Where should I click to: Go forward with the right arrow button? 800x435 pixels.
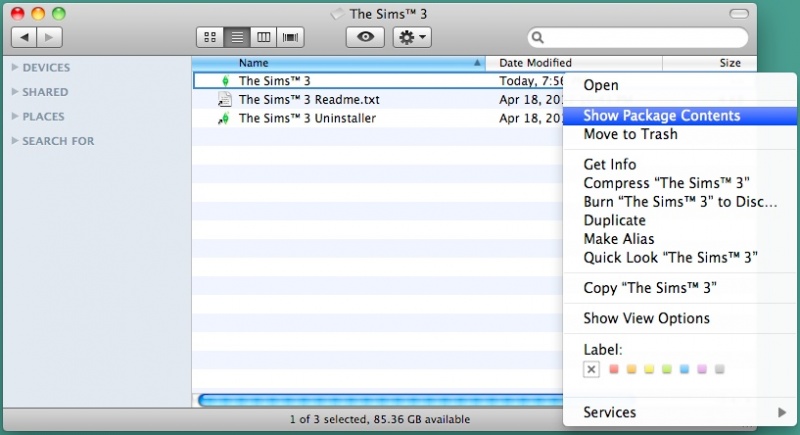coord(49,37)
